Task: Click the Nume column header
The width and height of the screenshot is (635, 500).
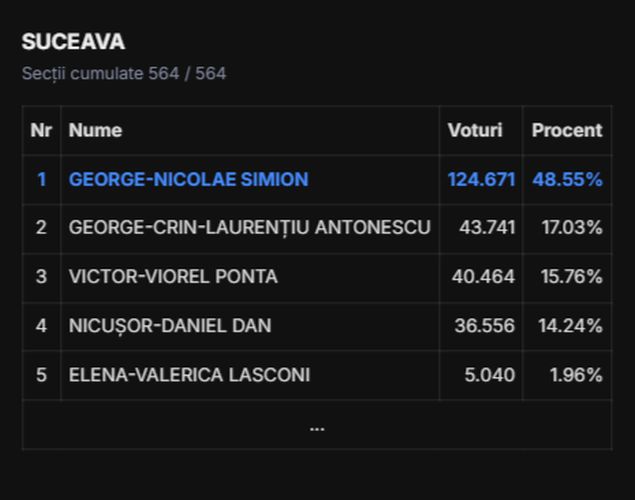Action: coord(96,130)
